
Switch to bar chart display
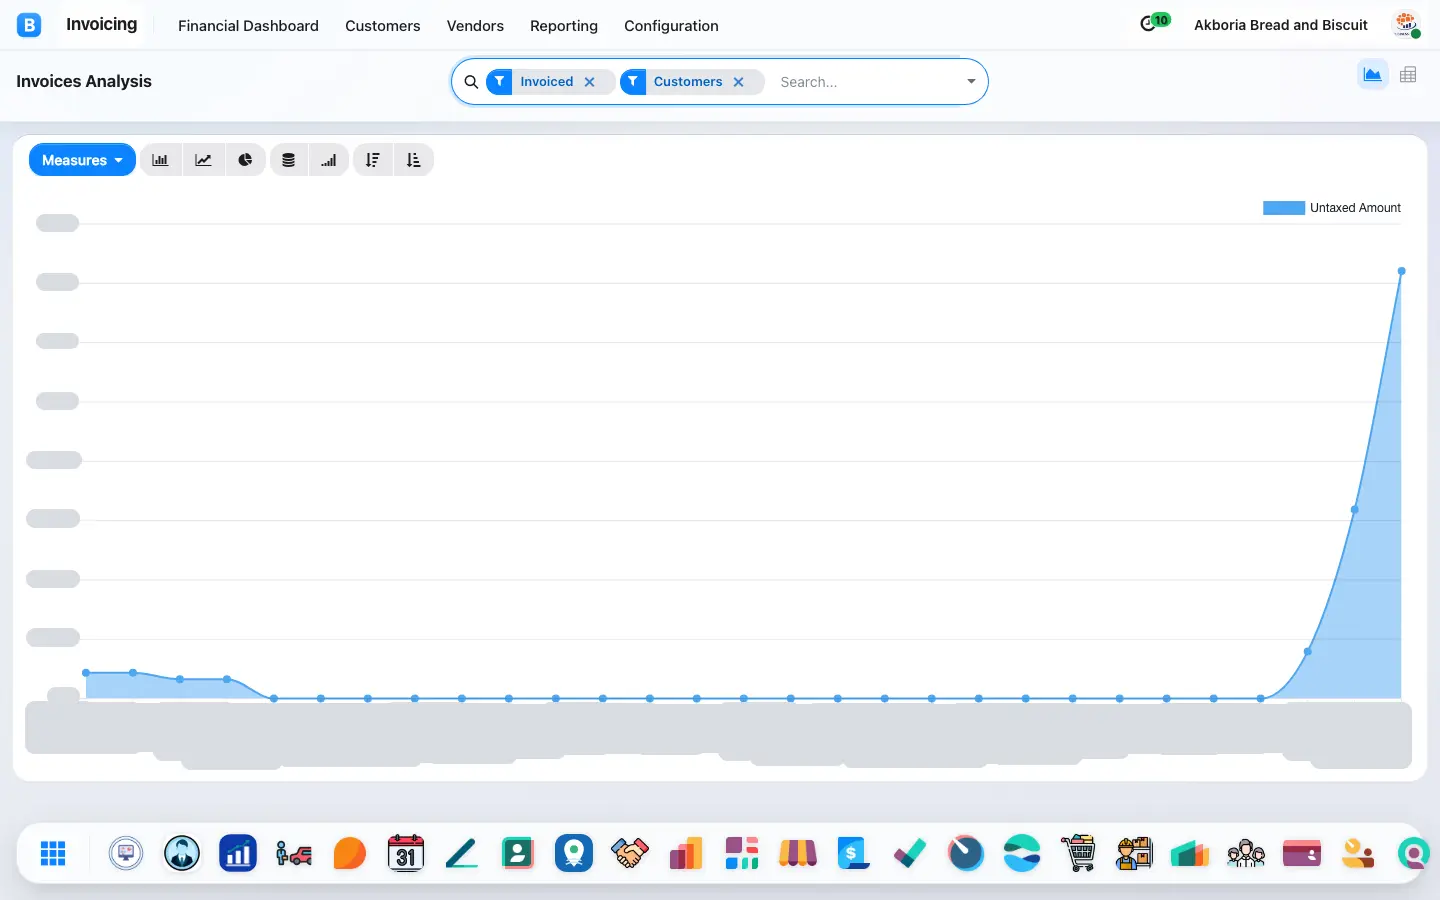click(x=160, y=160)
